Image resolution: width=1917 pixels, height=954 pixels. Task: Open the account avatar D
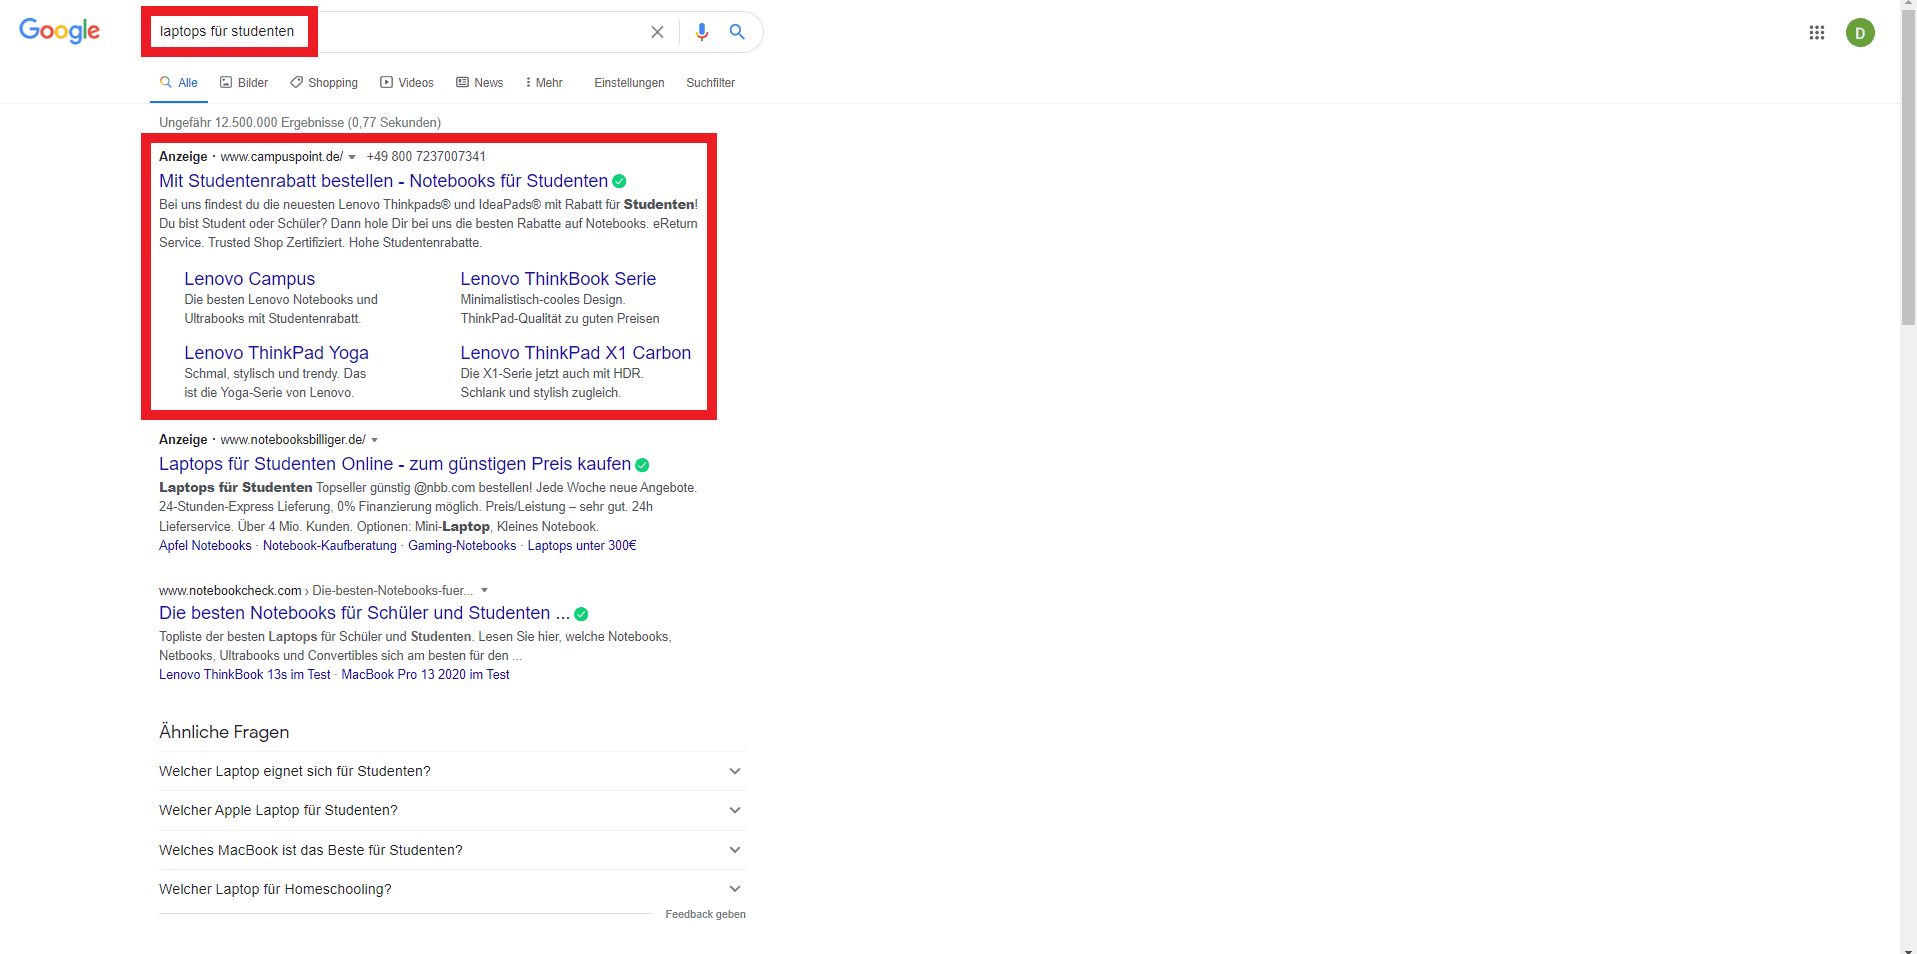[1860, 33]
